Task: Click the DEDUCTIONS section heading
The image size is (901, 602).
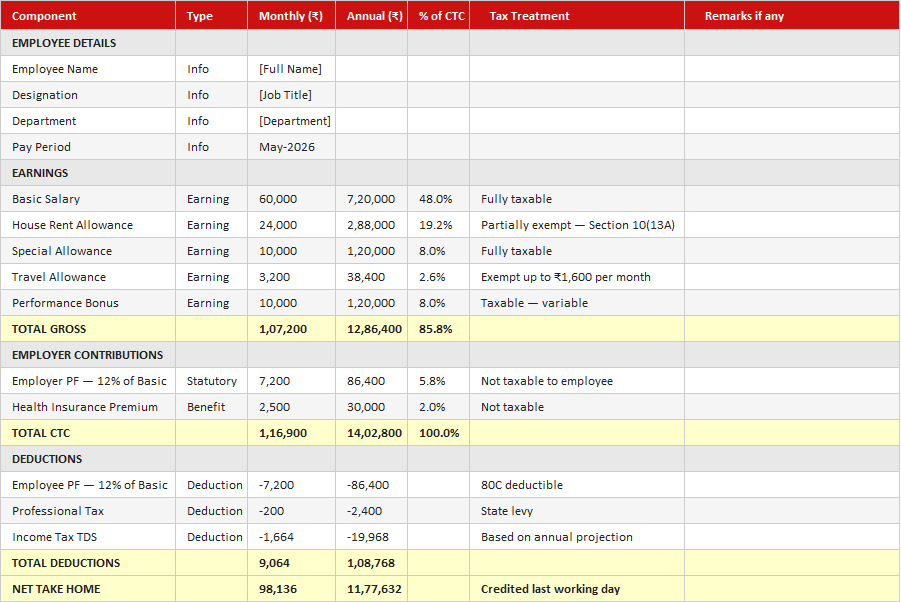Action: click(x=88, y=459)
